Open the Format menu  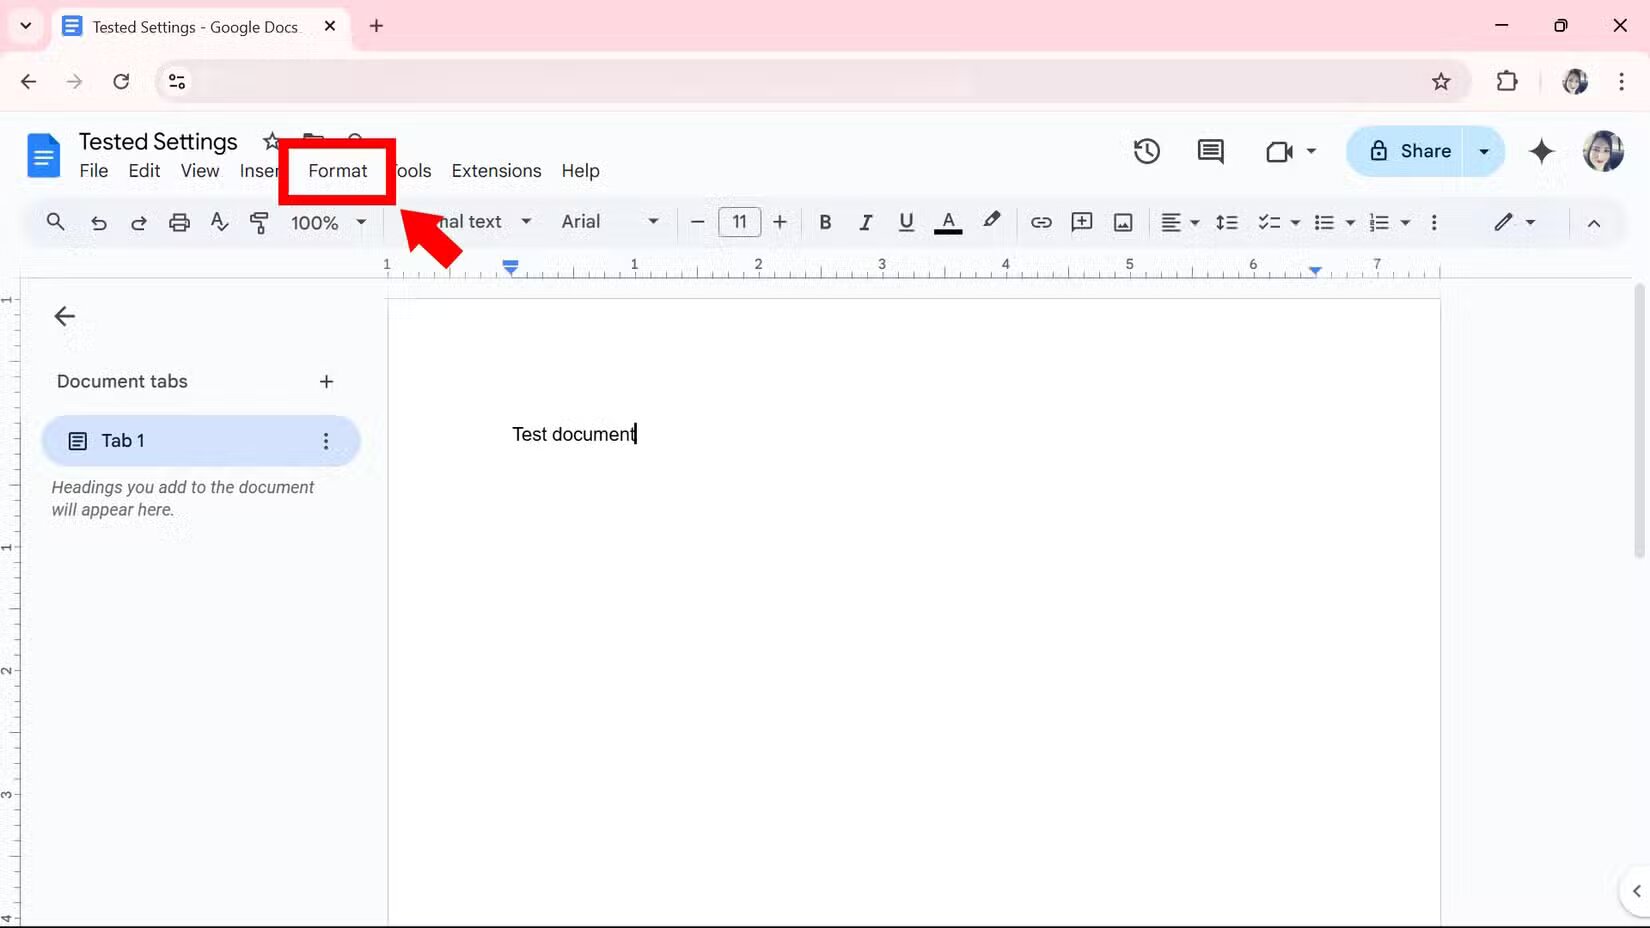337,171
